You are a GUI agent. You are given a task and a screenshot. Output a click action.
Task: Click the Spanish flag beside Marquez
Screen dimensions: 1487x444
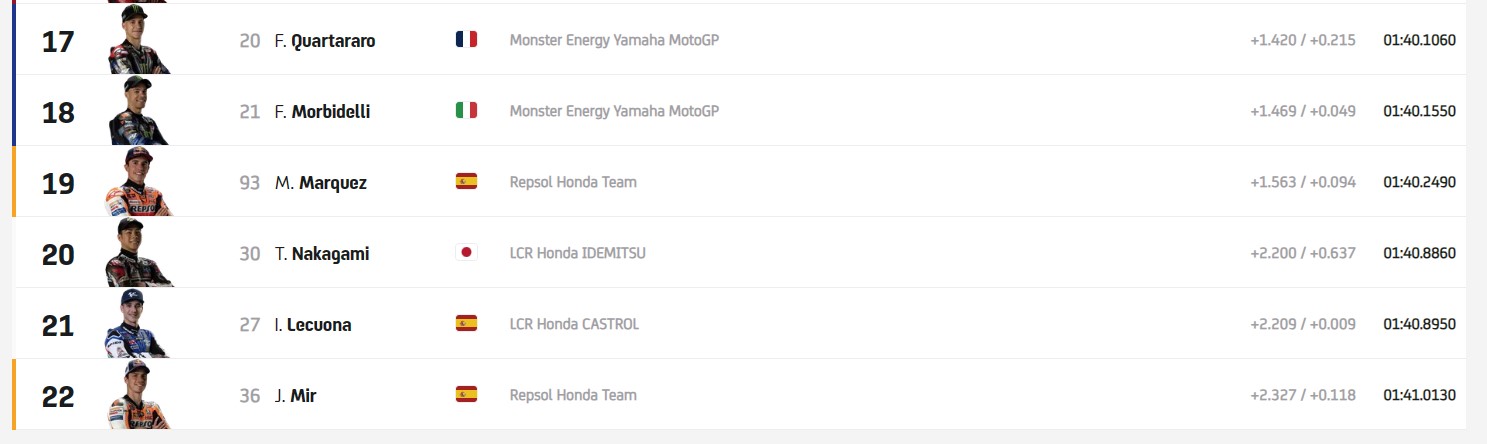point(466,182)
